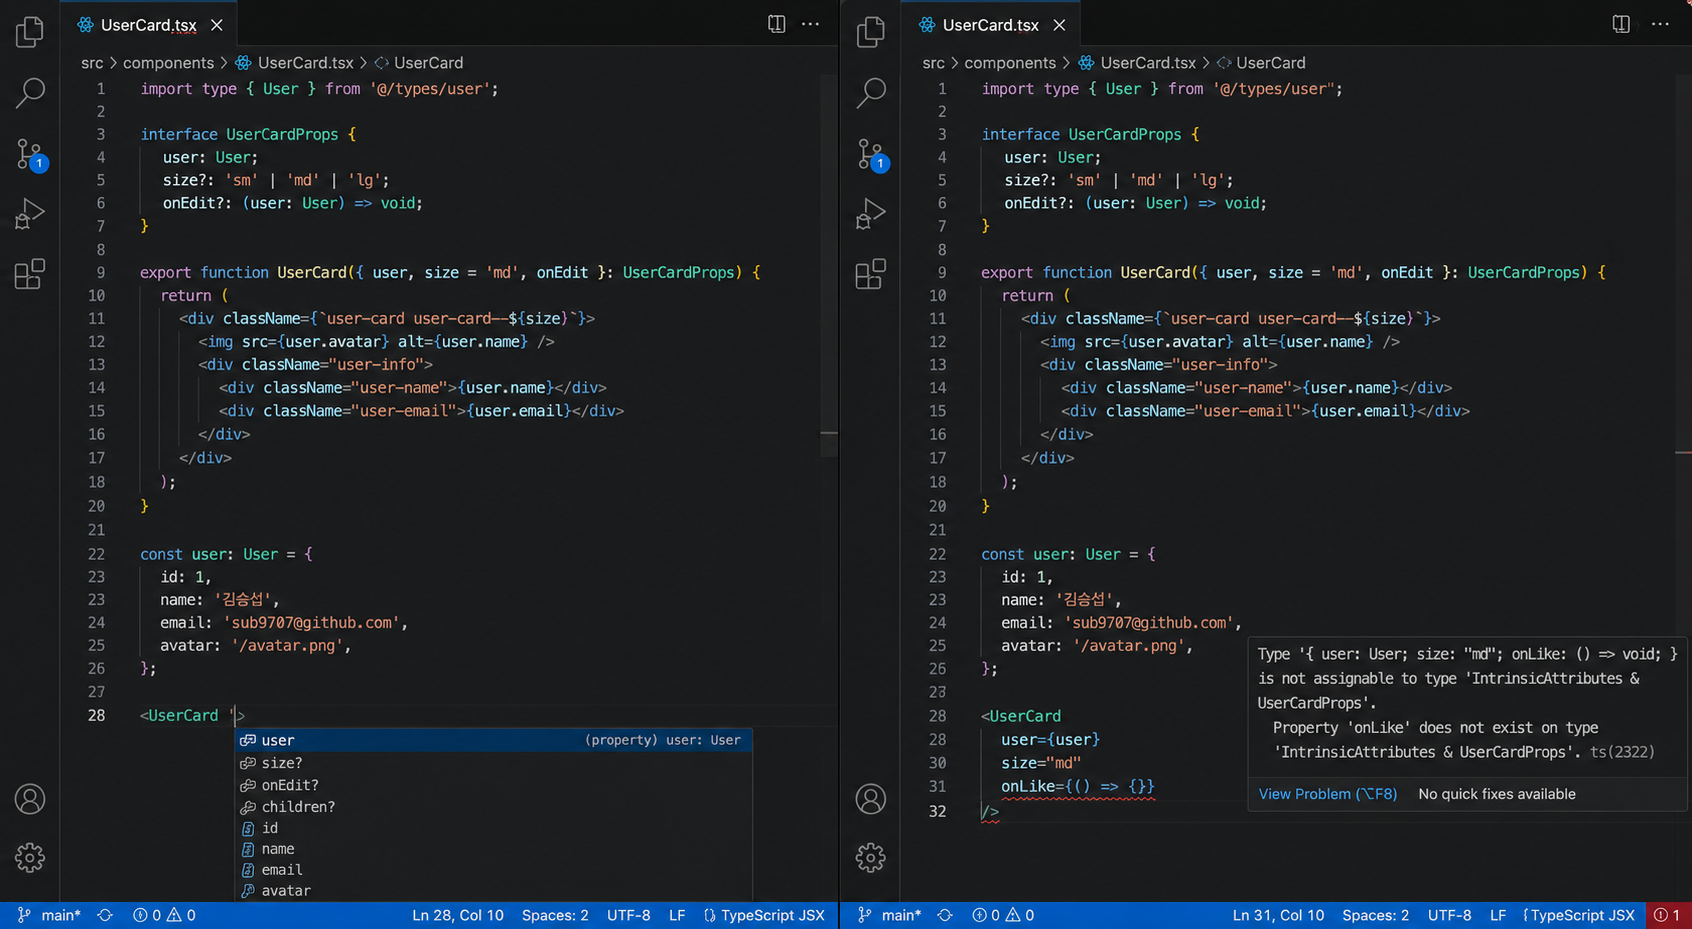Open Run and Debug in left window

(30, 213)
